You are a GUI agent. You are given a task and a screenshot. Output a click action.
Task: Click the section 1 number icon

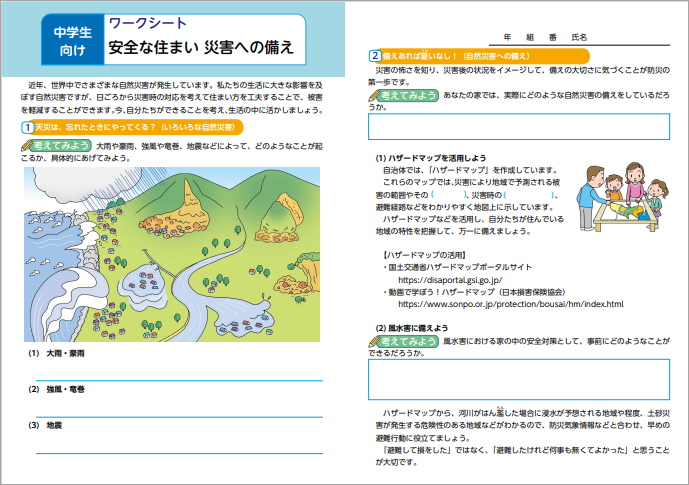(x=25, y=128)
